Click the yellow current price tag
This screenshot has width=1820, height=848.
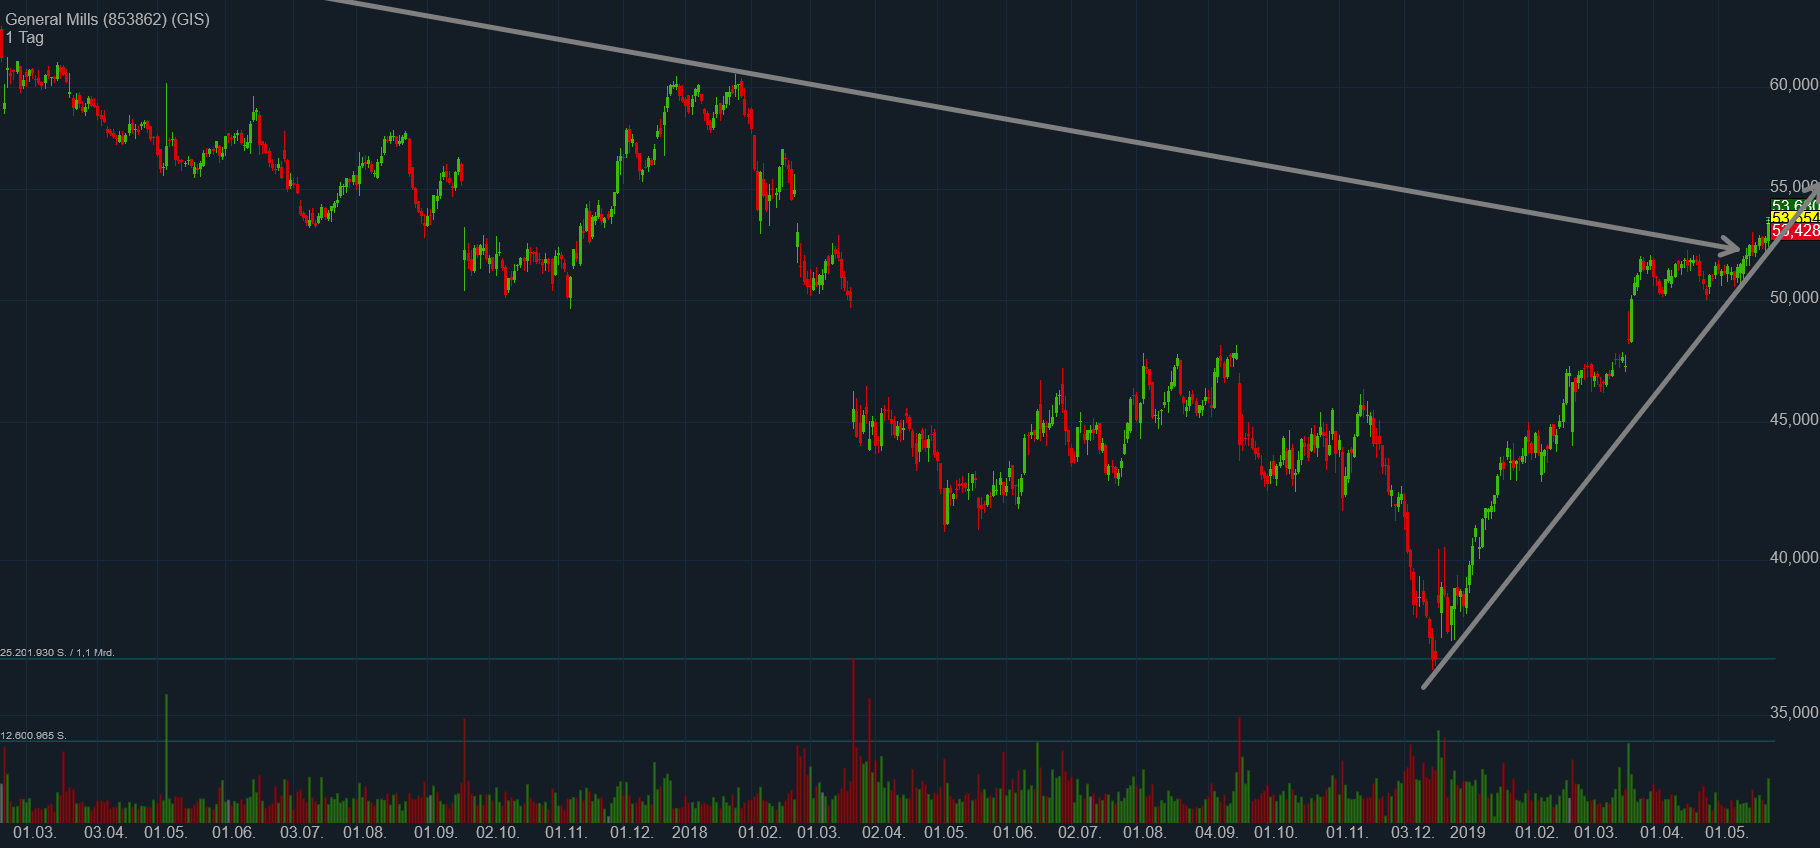[1795, 218]
